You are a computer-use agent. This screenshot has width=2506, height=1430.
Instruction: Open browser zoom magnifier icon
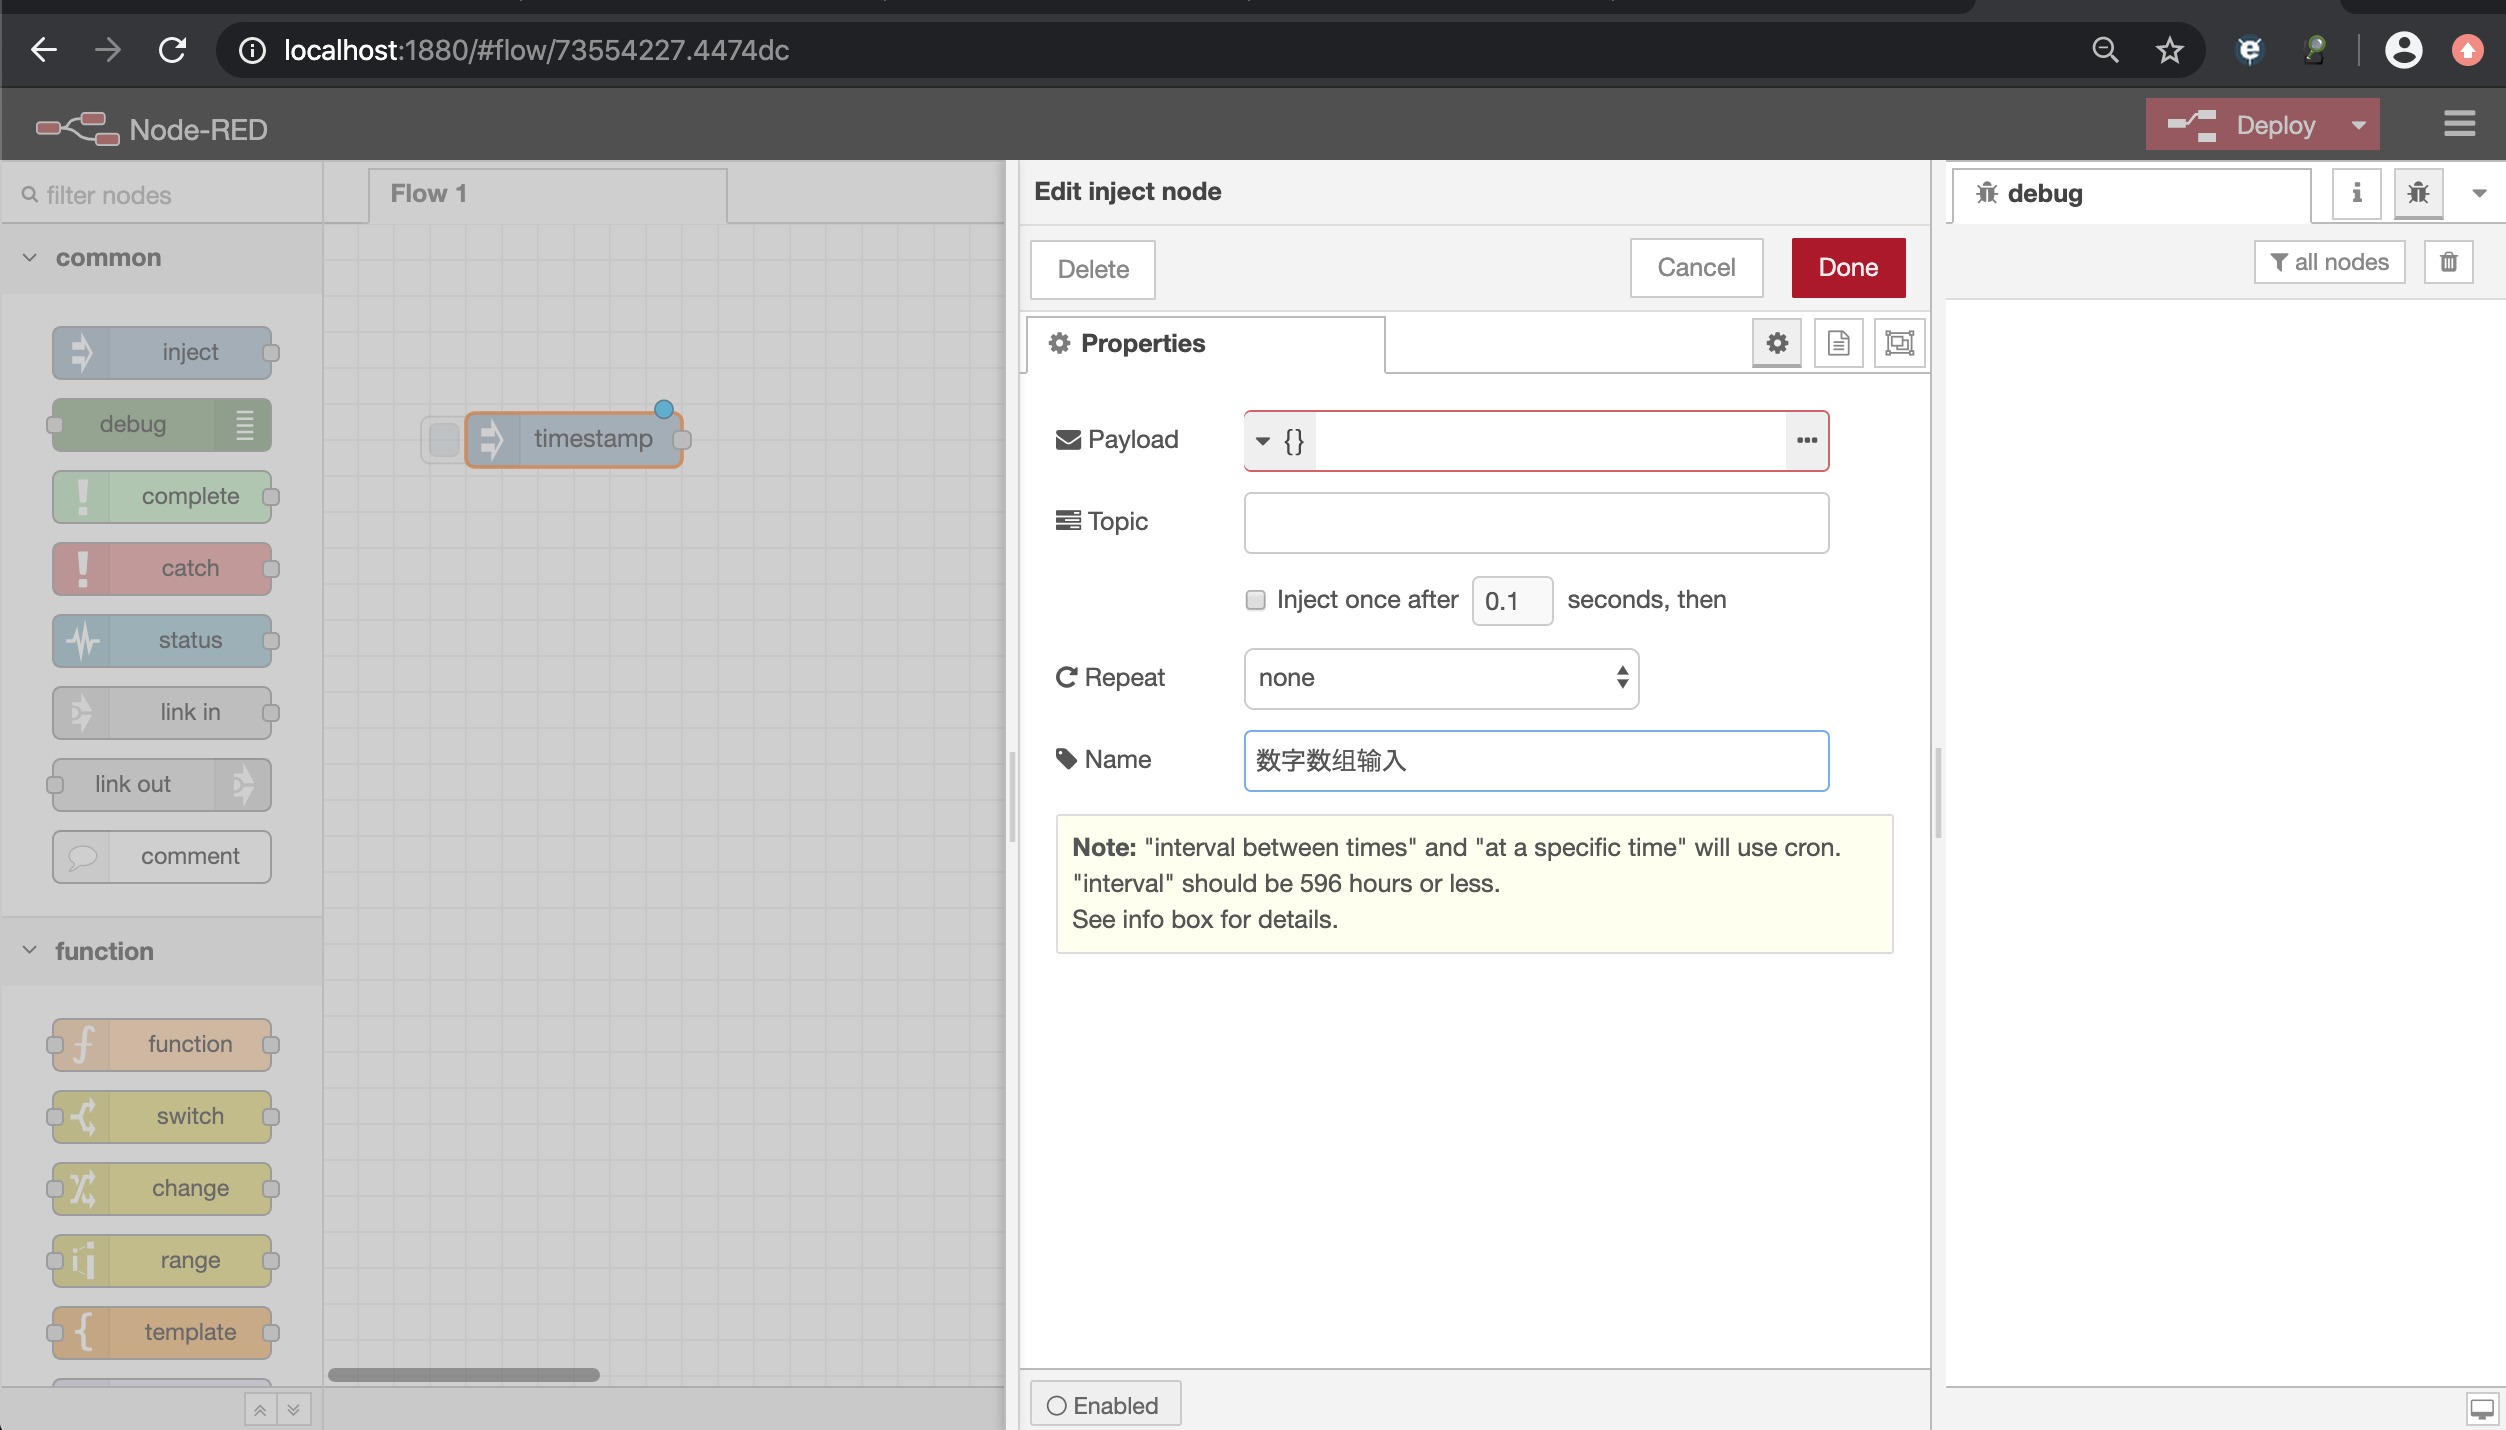2105,50
